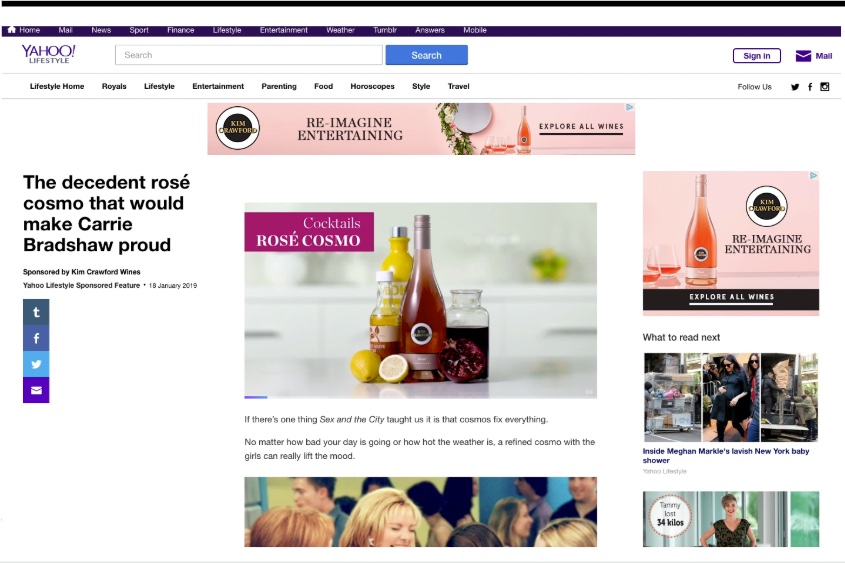The width and height of the screenshot is (845, 563).
Task: Go to Lifestyle Home section
Action: click(57, 86)
